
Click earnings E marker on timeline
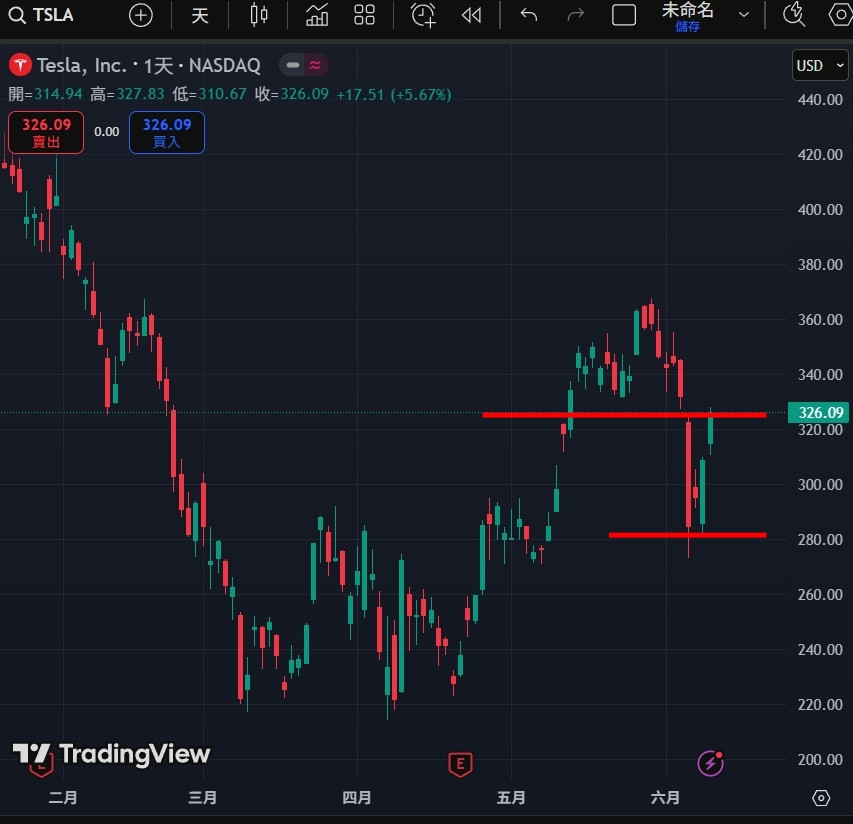click(460, 764)
